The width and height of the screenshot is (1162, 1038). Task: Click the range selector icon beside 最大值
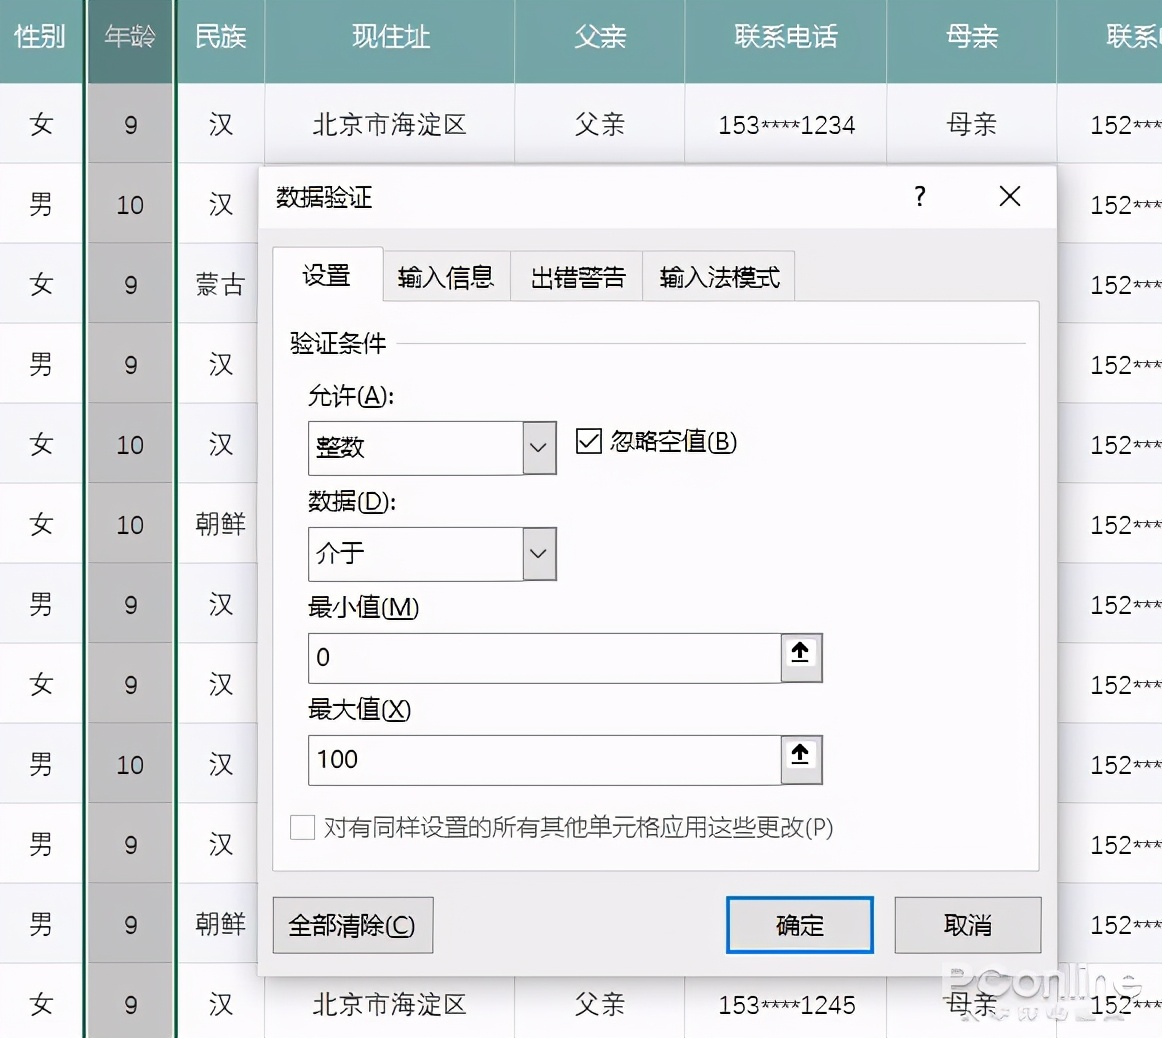(800, 760)
